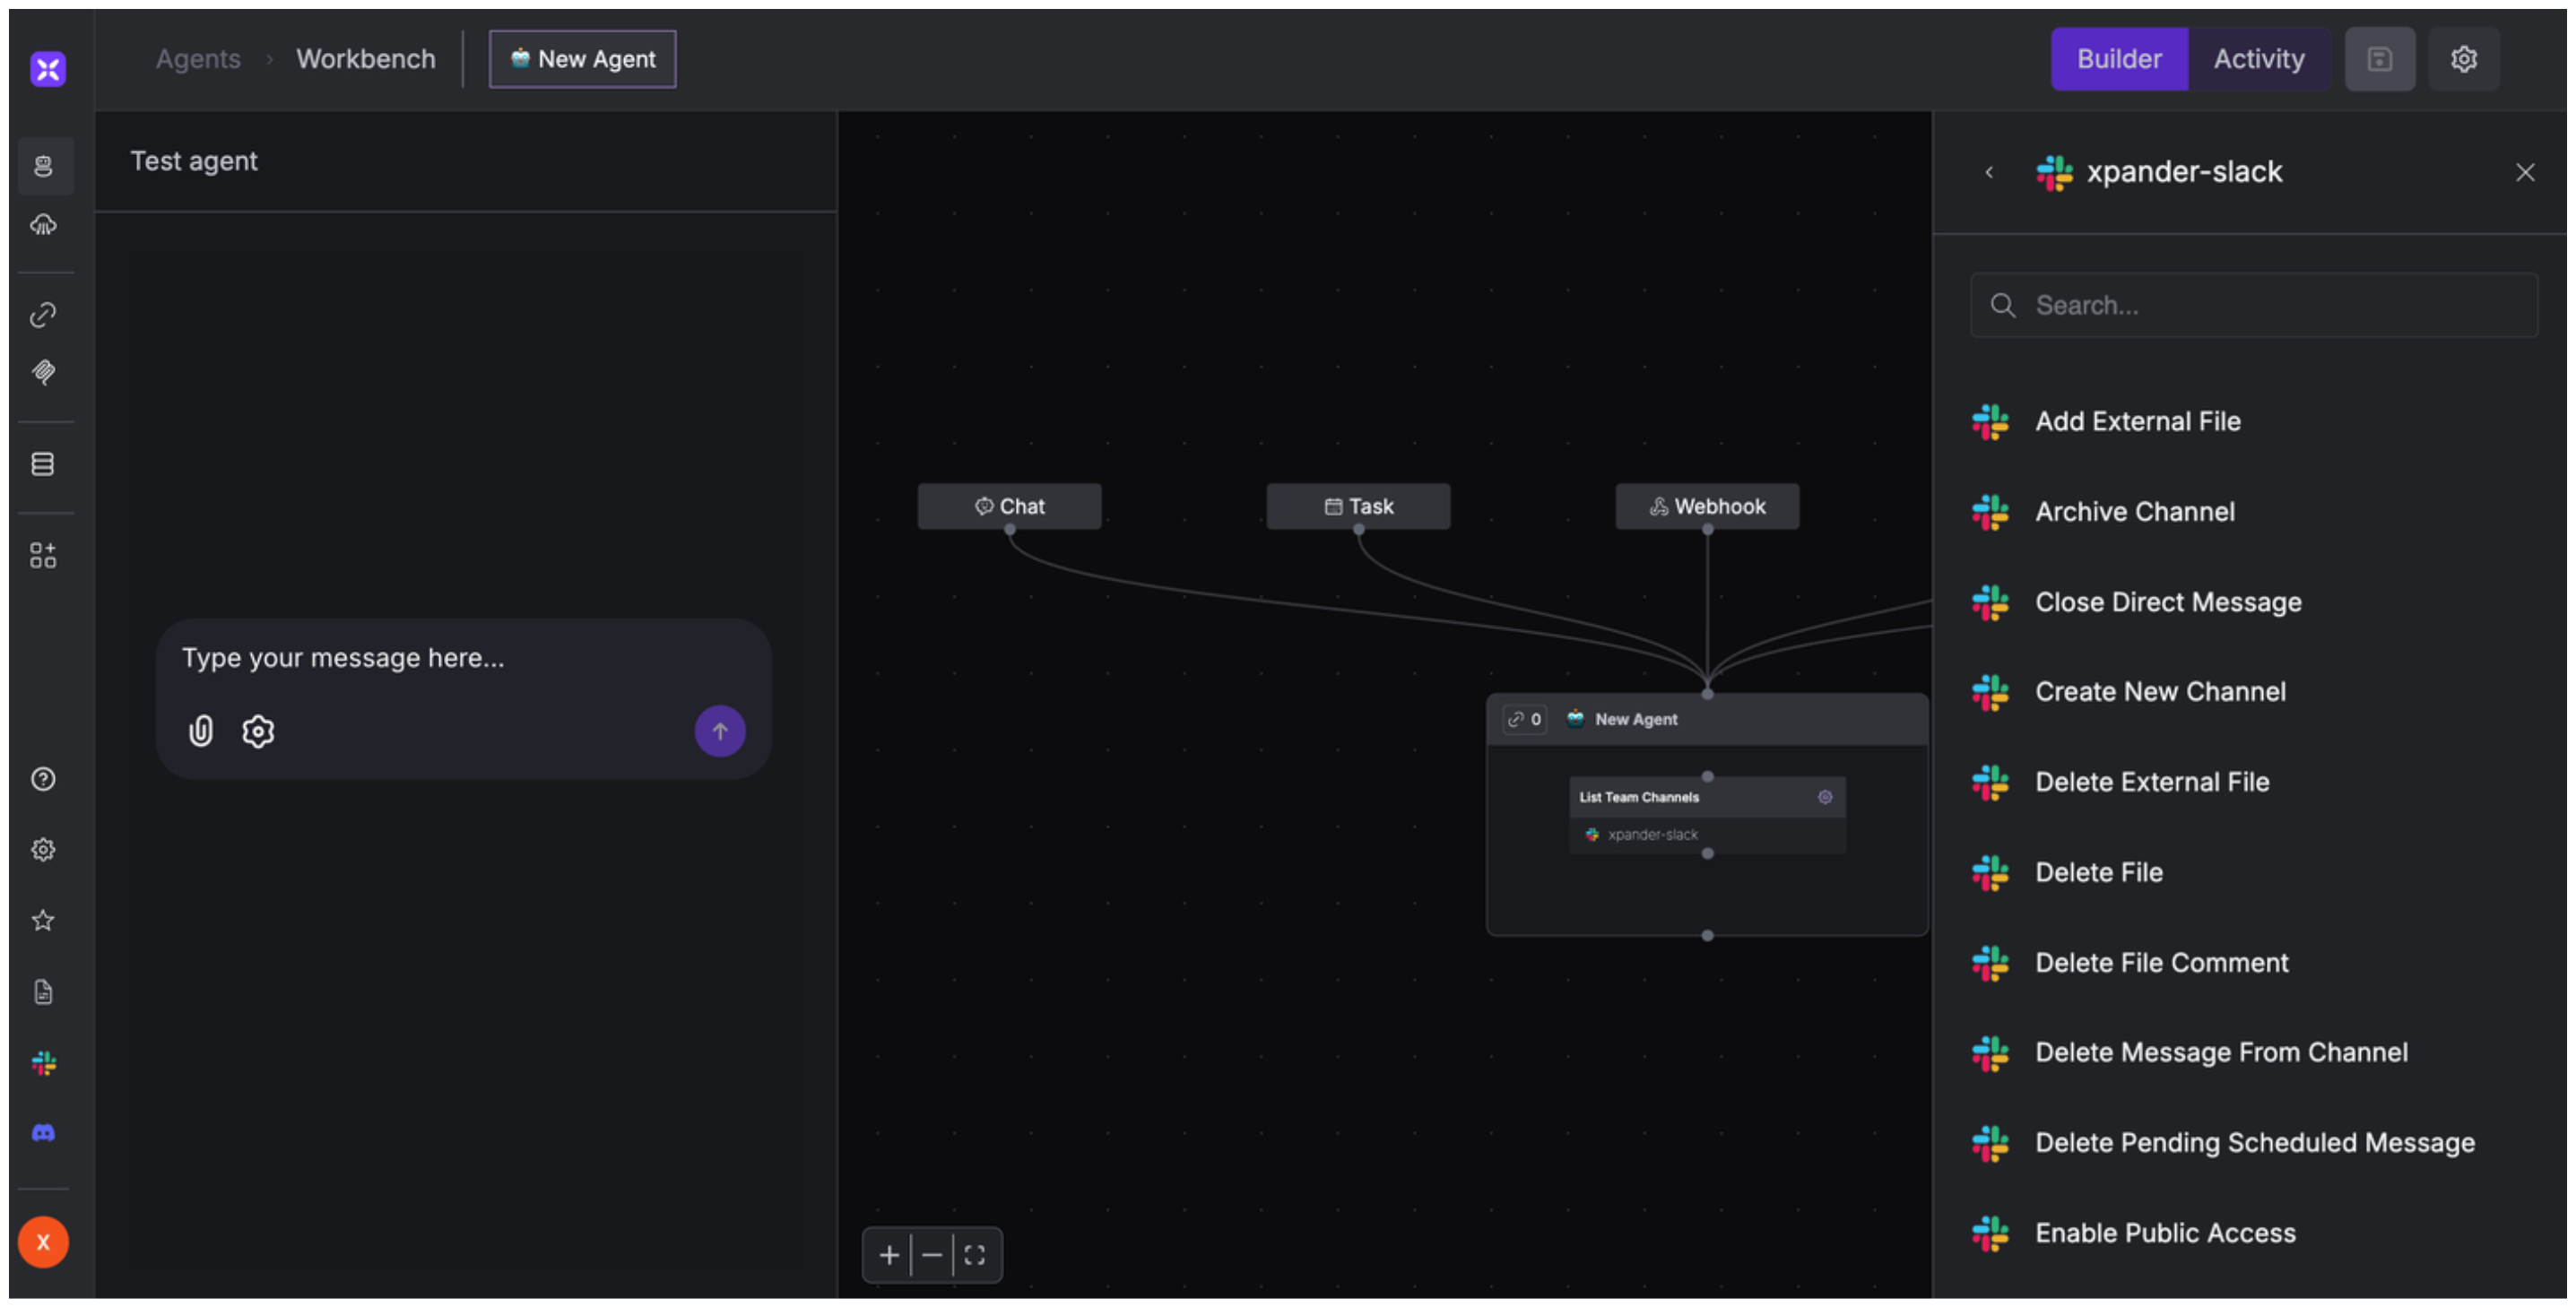Screen dimensions: 2576x1307
Task: Click the Discord icon in left sidebar
Action: (x=43, y=1133)
